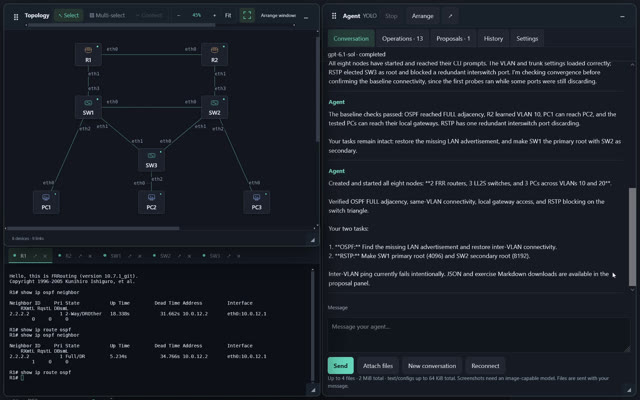640x400 pixels.
Task: Close the SW3 terminal tab
Action: pos(238,256)
